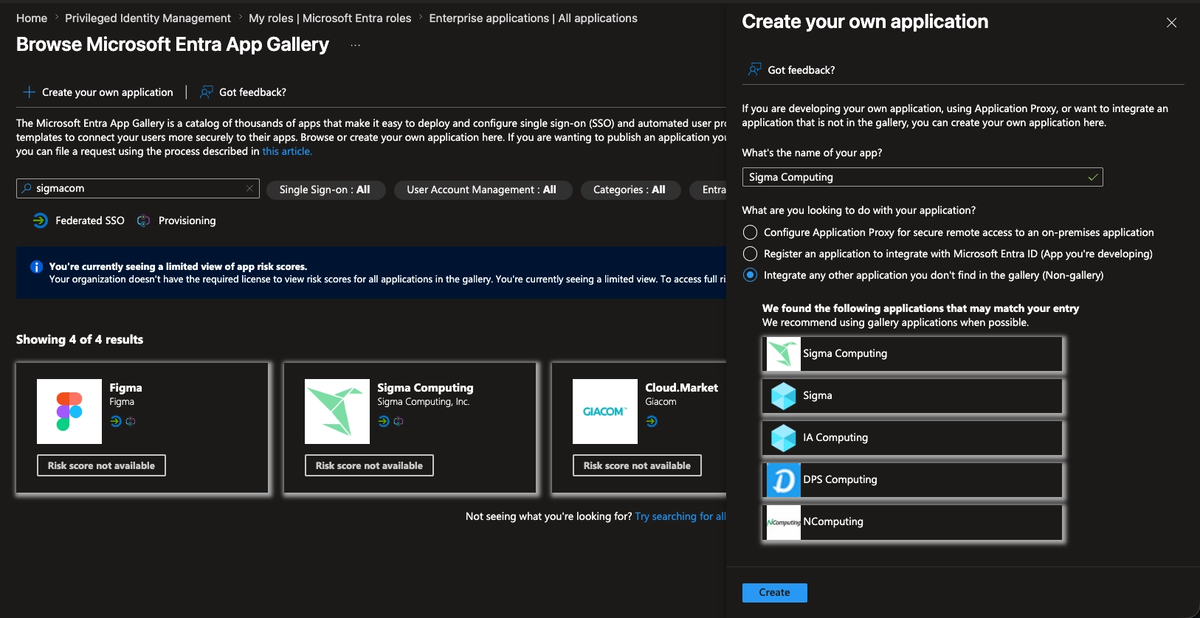Click the feedback icon in Create your own application panel

point(754,70)
